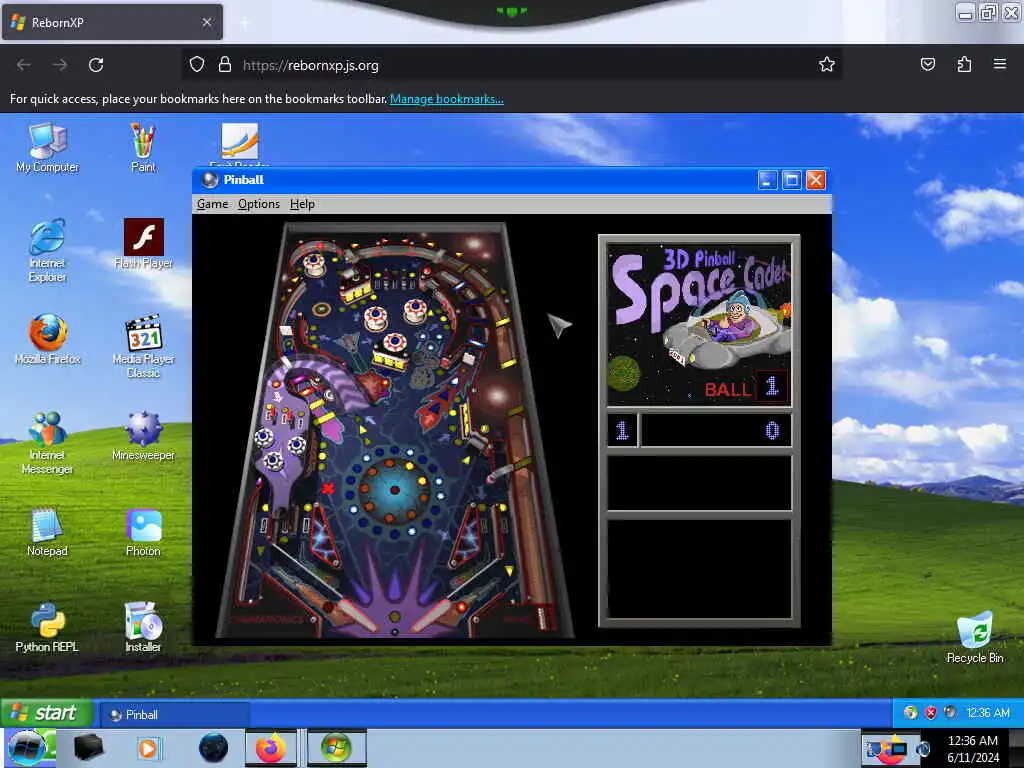The image size is (1024, 768).
Task: Bookmark the page with the star icon
Action: (827, 64)
